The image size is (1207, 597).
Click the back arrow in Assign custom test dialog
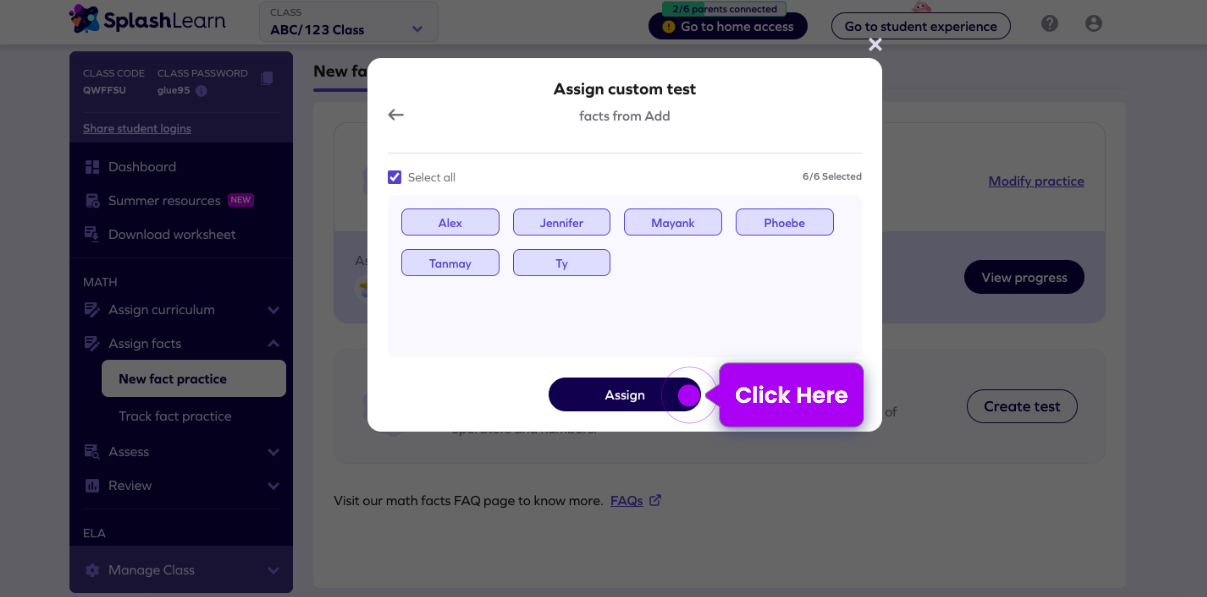click(x=396, y=115)
